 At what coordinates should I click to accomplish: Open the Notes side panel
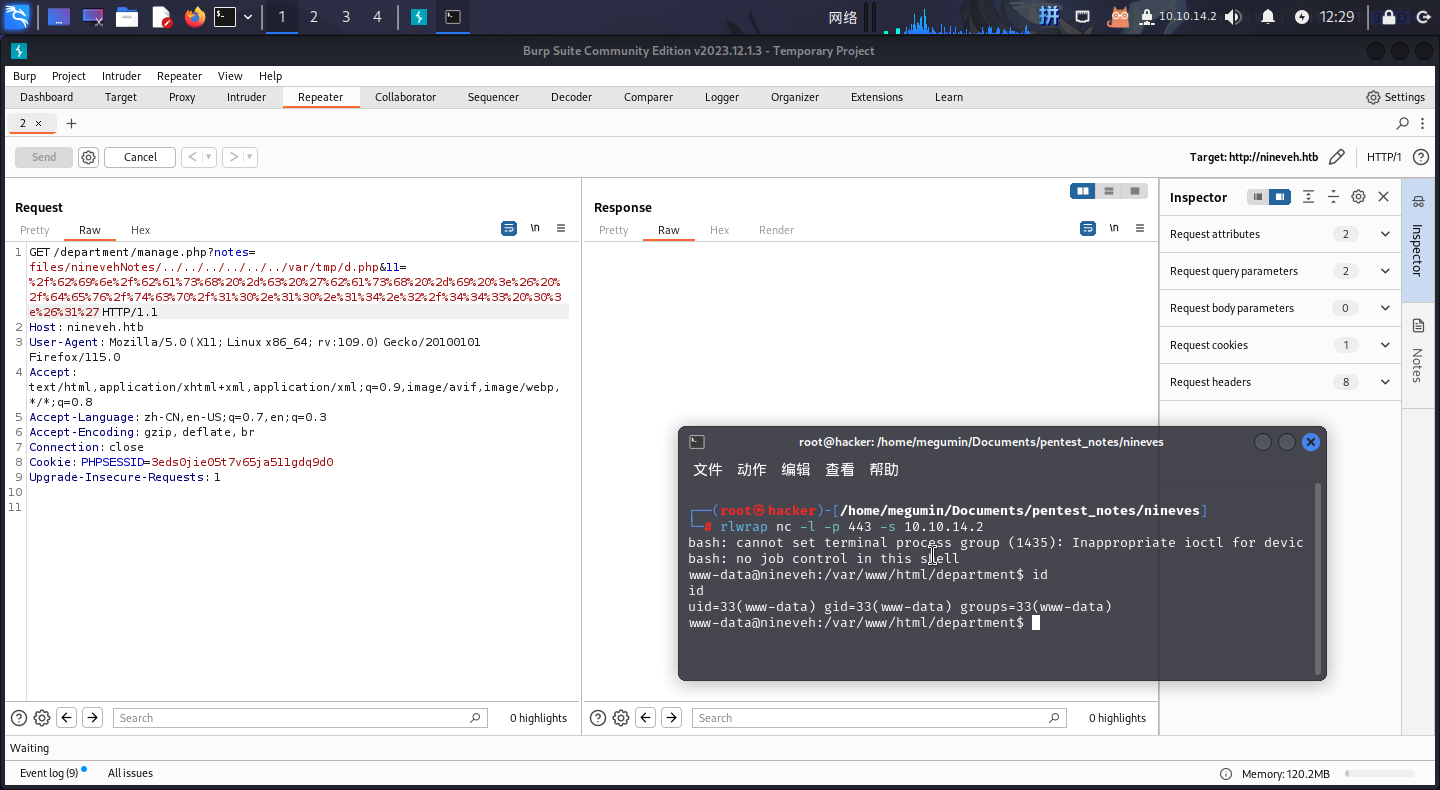1417,350
